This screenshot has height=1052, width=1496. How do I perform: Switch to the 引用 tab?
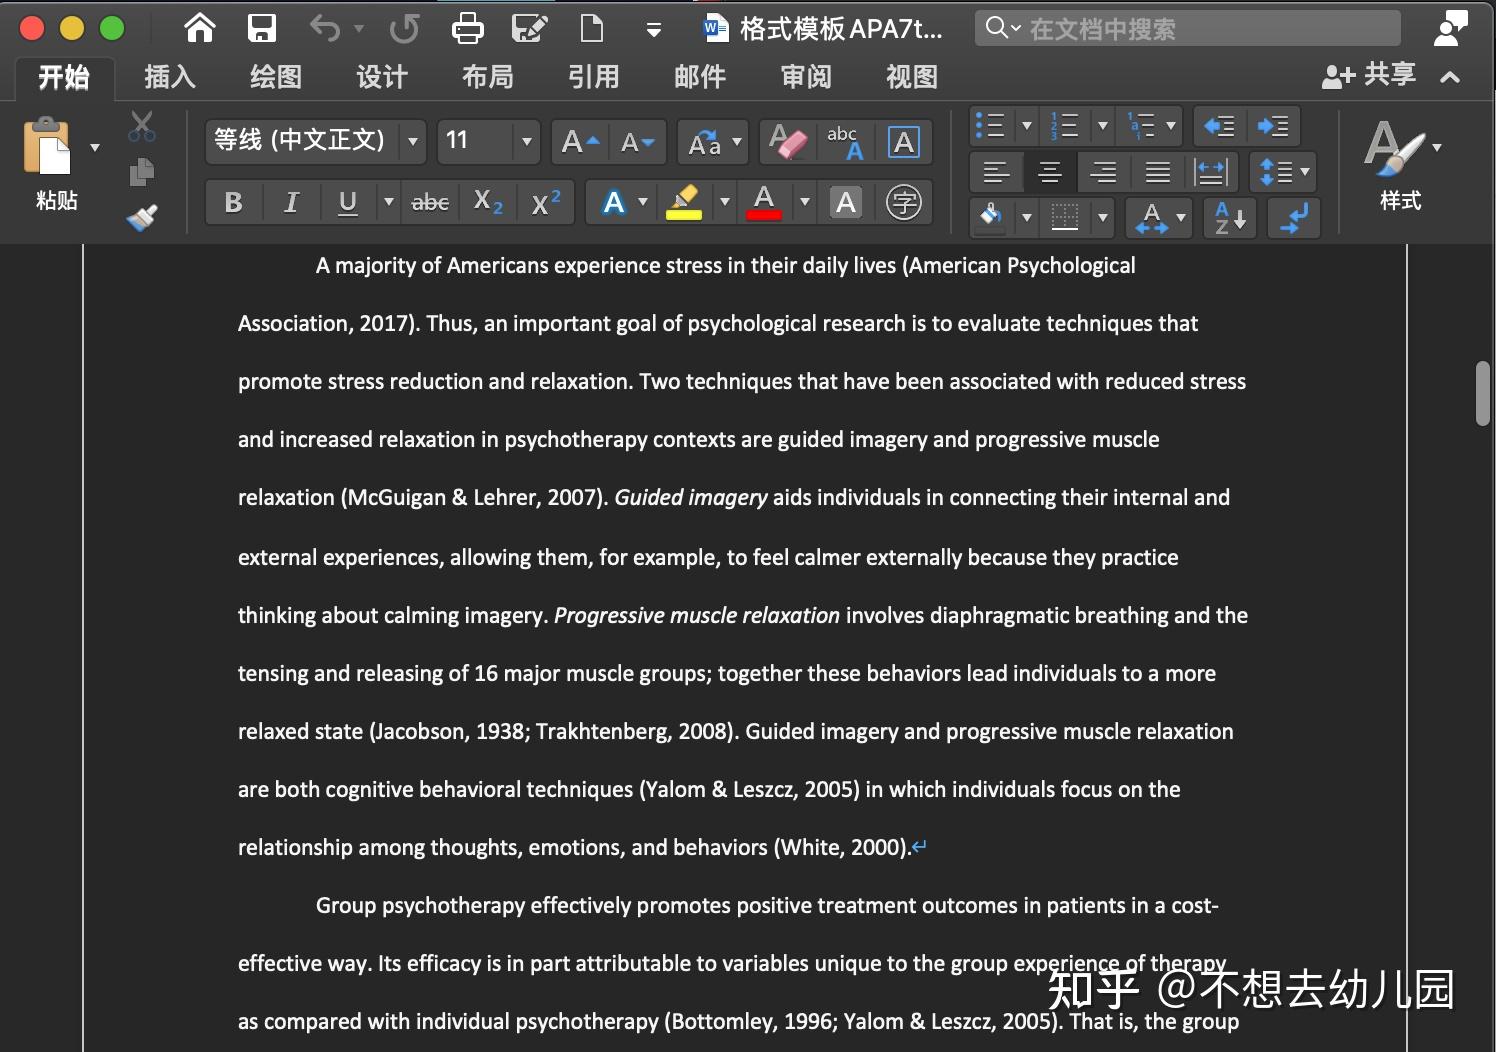(594, 77)
